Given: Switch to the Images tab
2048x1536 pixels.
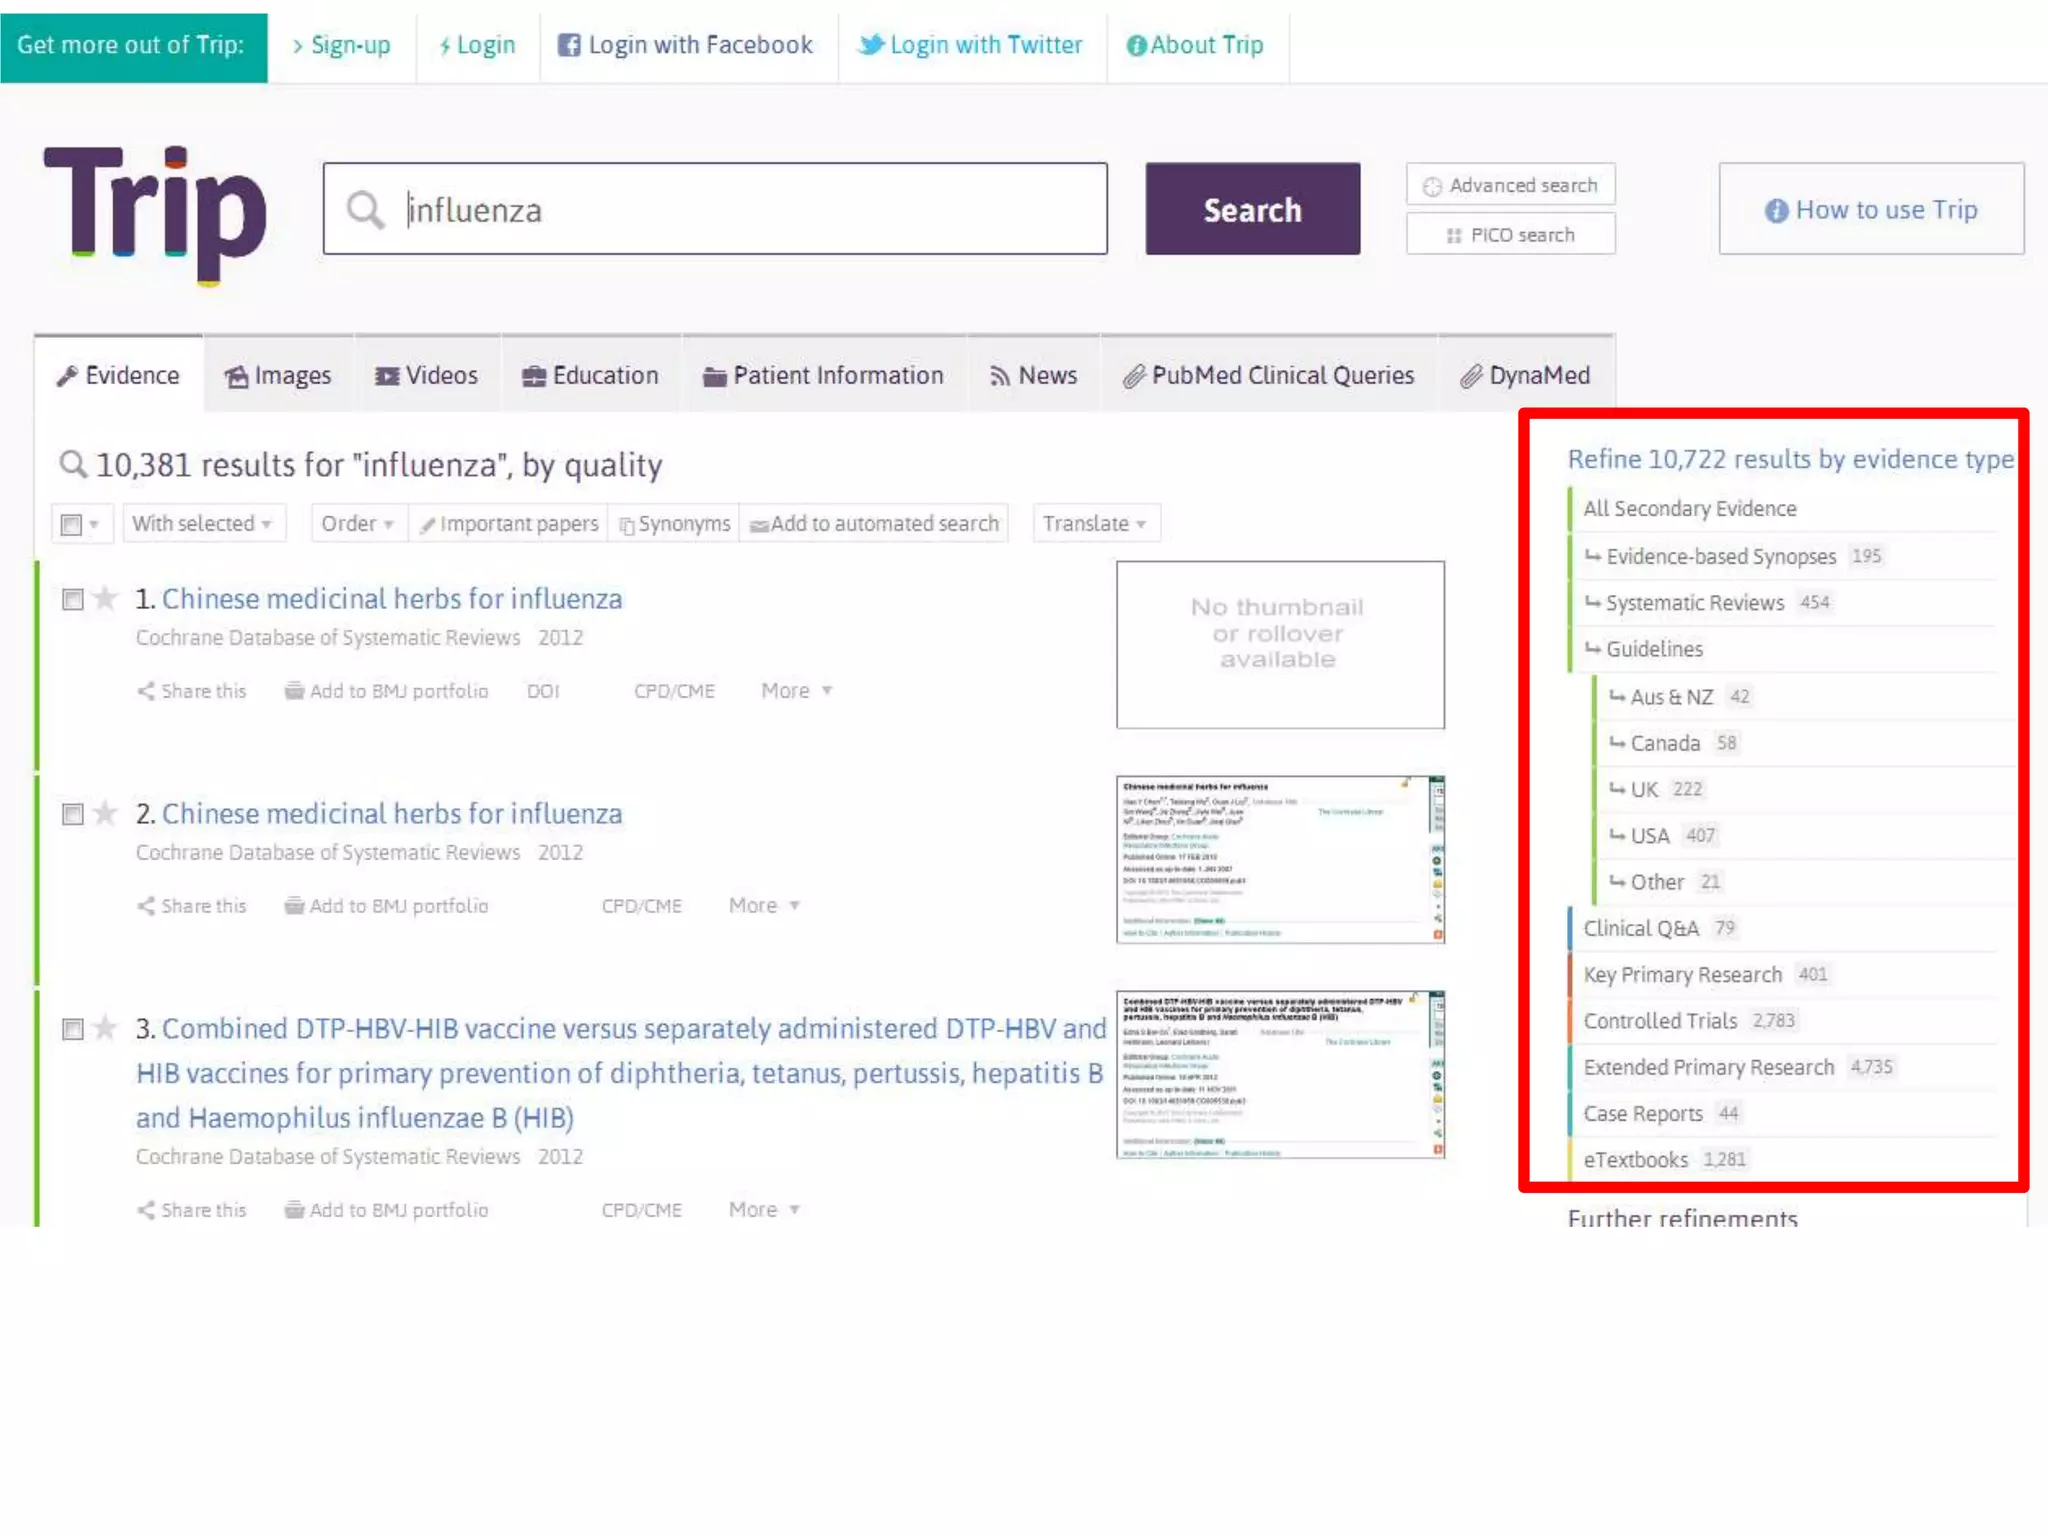Looking at the screenshot, I should coord(278,376).
